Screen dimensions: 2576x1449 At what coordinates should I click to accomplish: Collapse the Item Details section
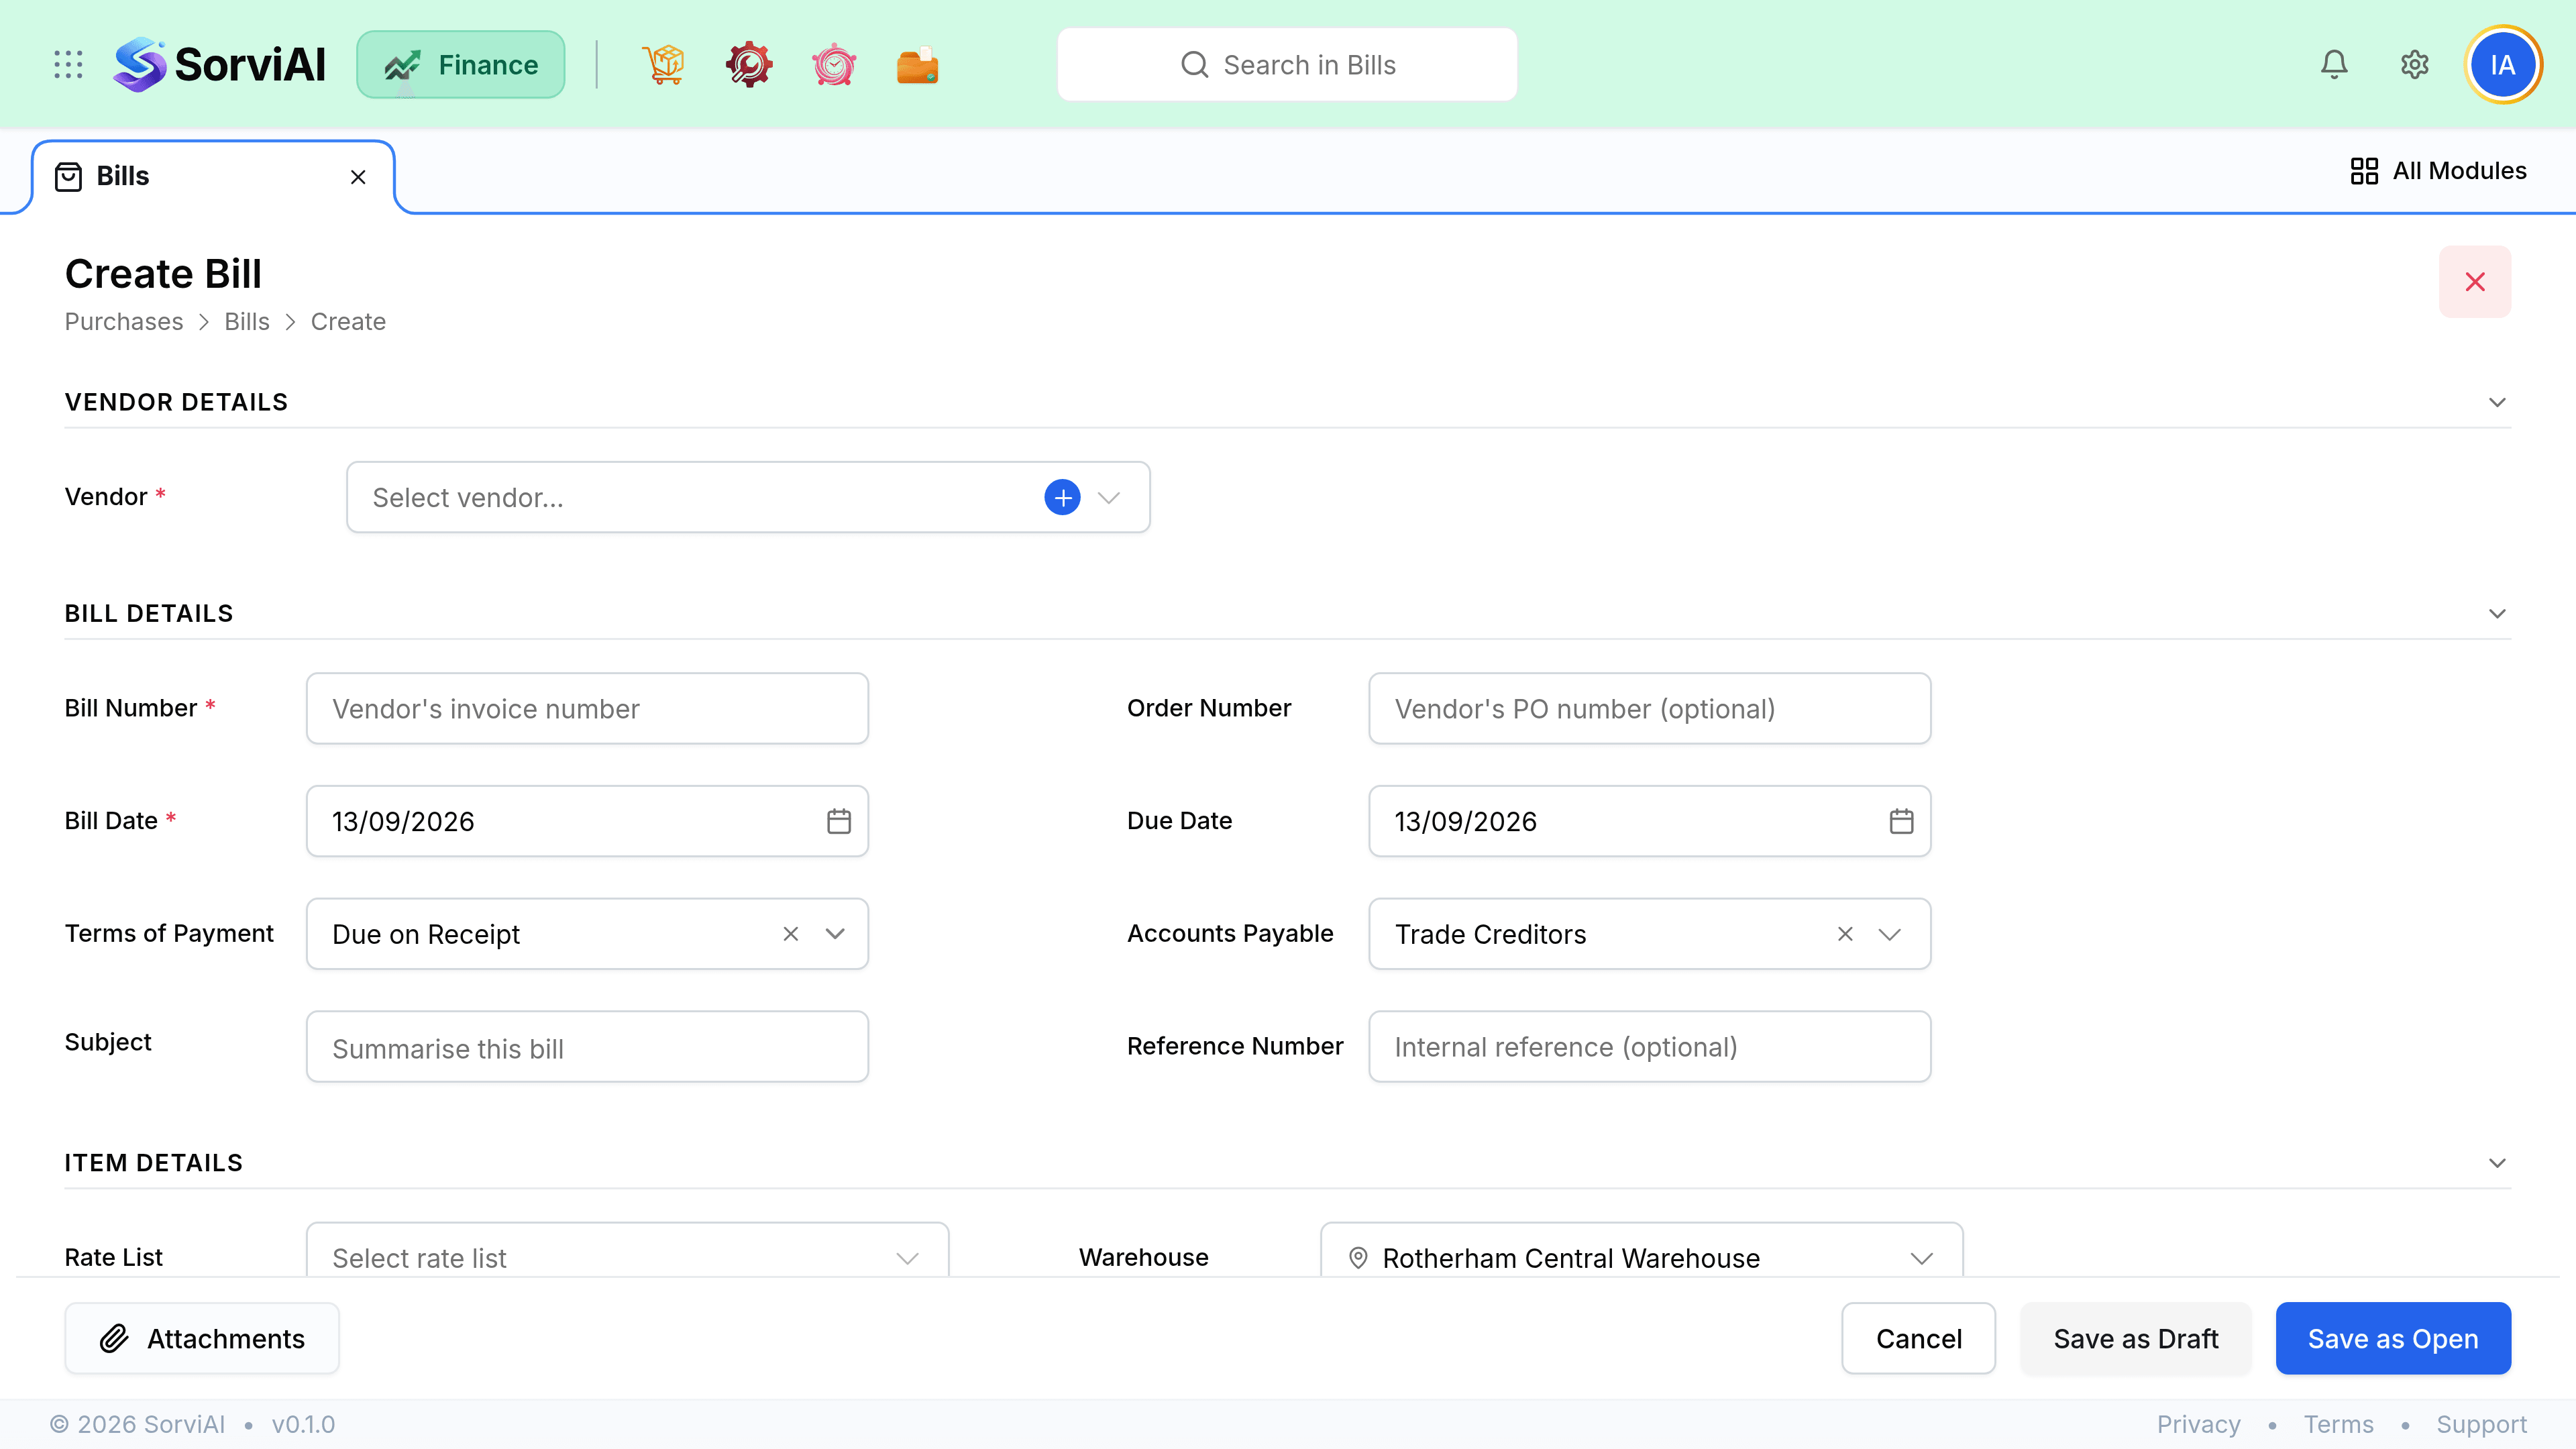[2497, 1162]
